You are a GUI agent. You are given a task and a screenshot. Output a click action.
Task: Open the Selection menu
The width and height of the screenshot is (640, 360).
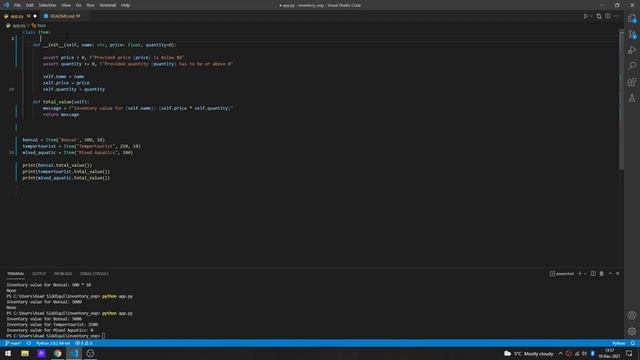point(47,5)
